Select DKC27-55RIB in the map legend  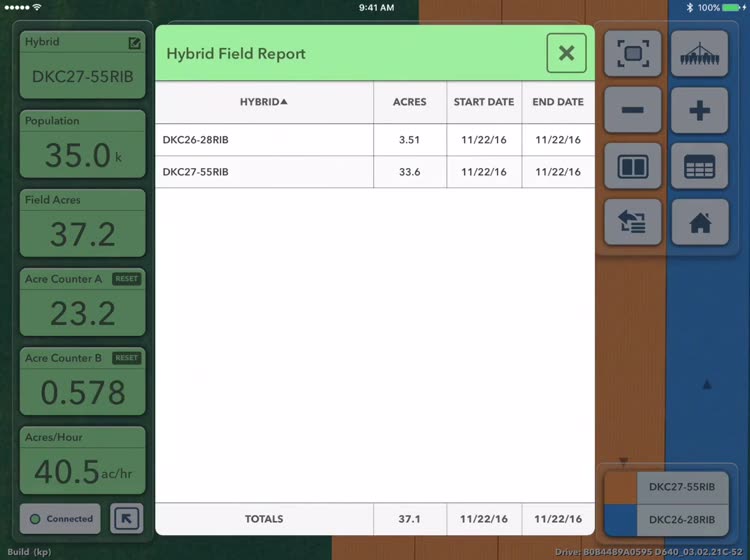coord(682,487)
